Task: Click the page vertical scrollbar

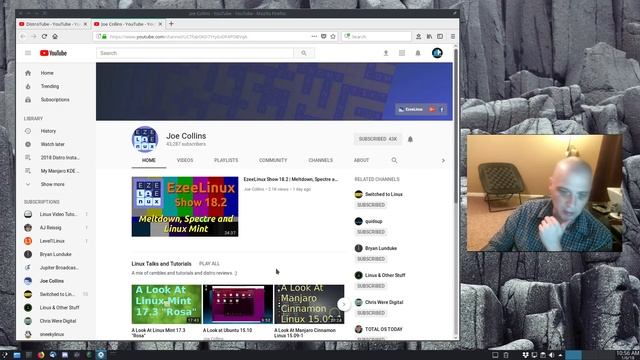Action: pos(456,126)
